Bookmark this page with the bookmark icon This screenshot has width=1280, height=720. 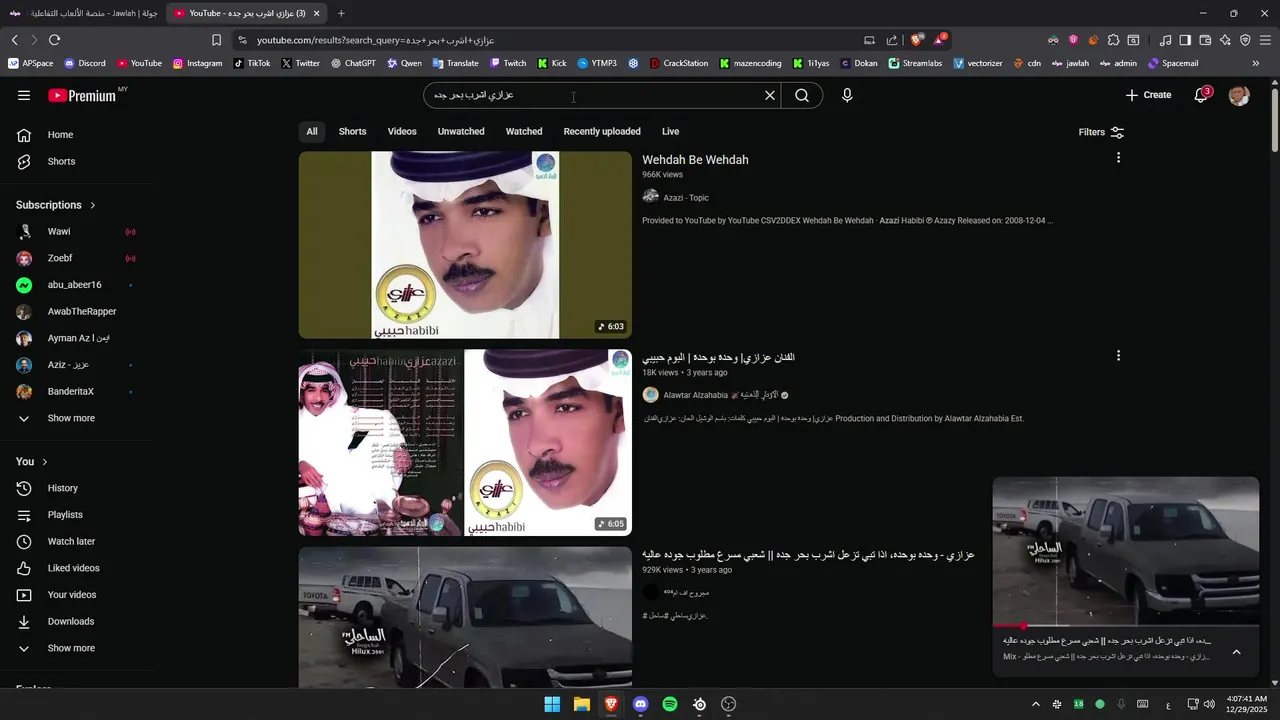point(216,40)
